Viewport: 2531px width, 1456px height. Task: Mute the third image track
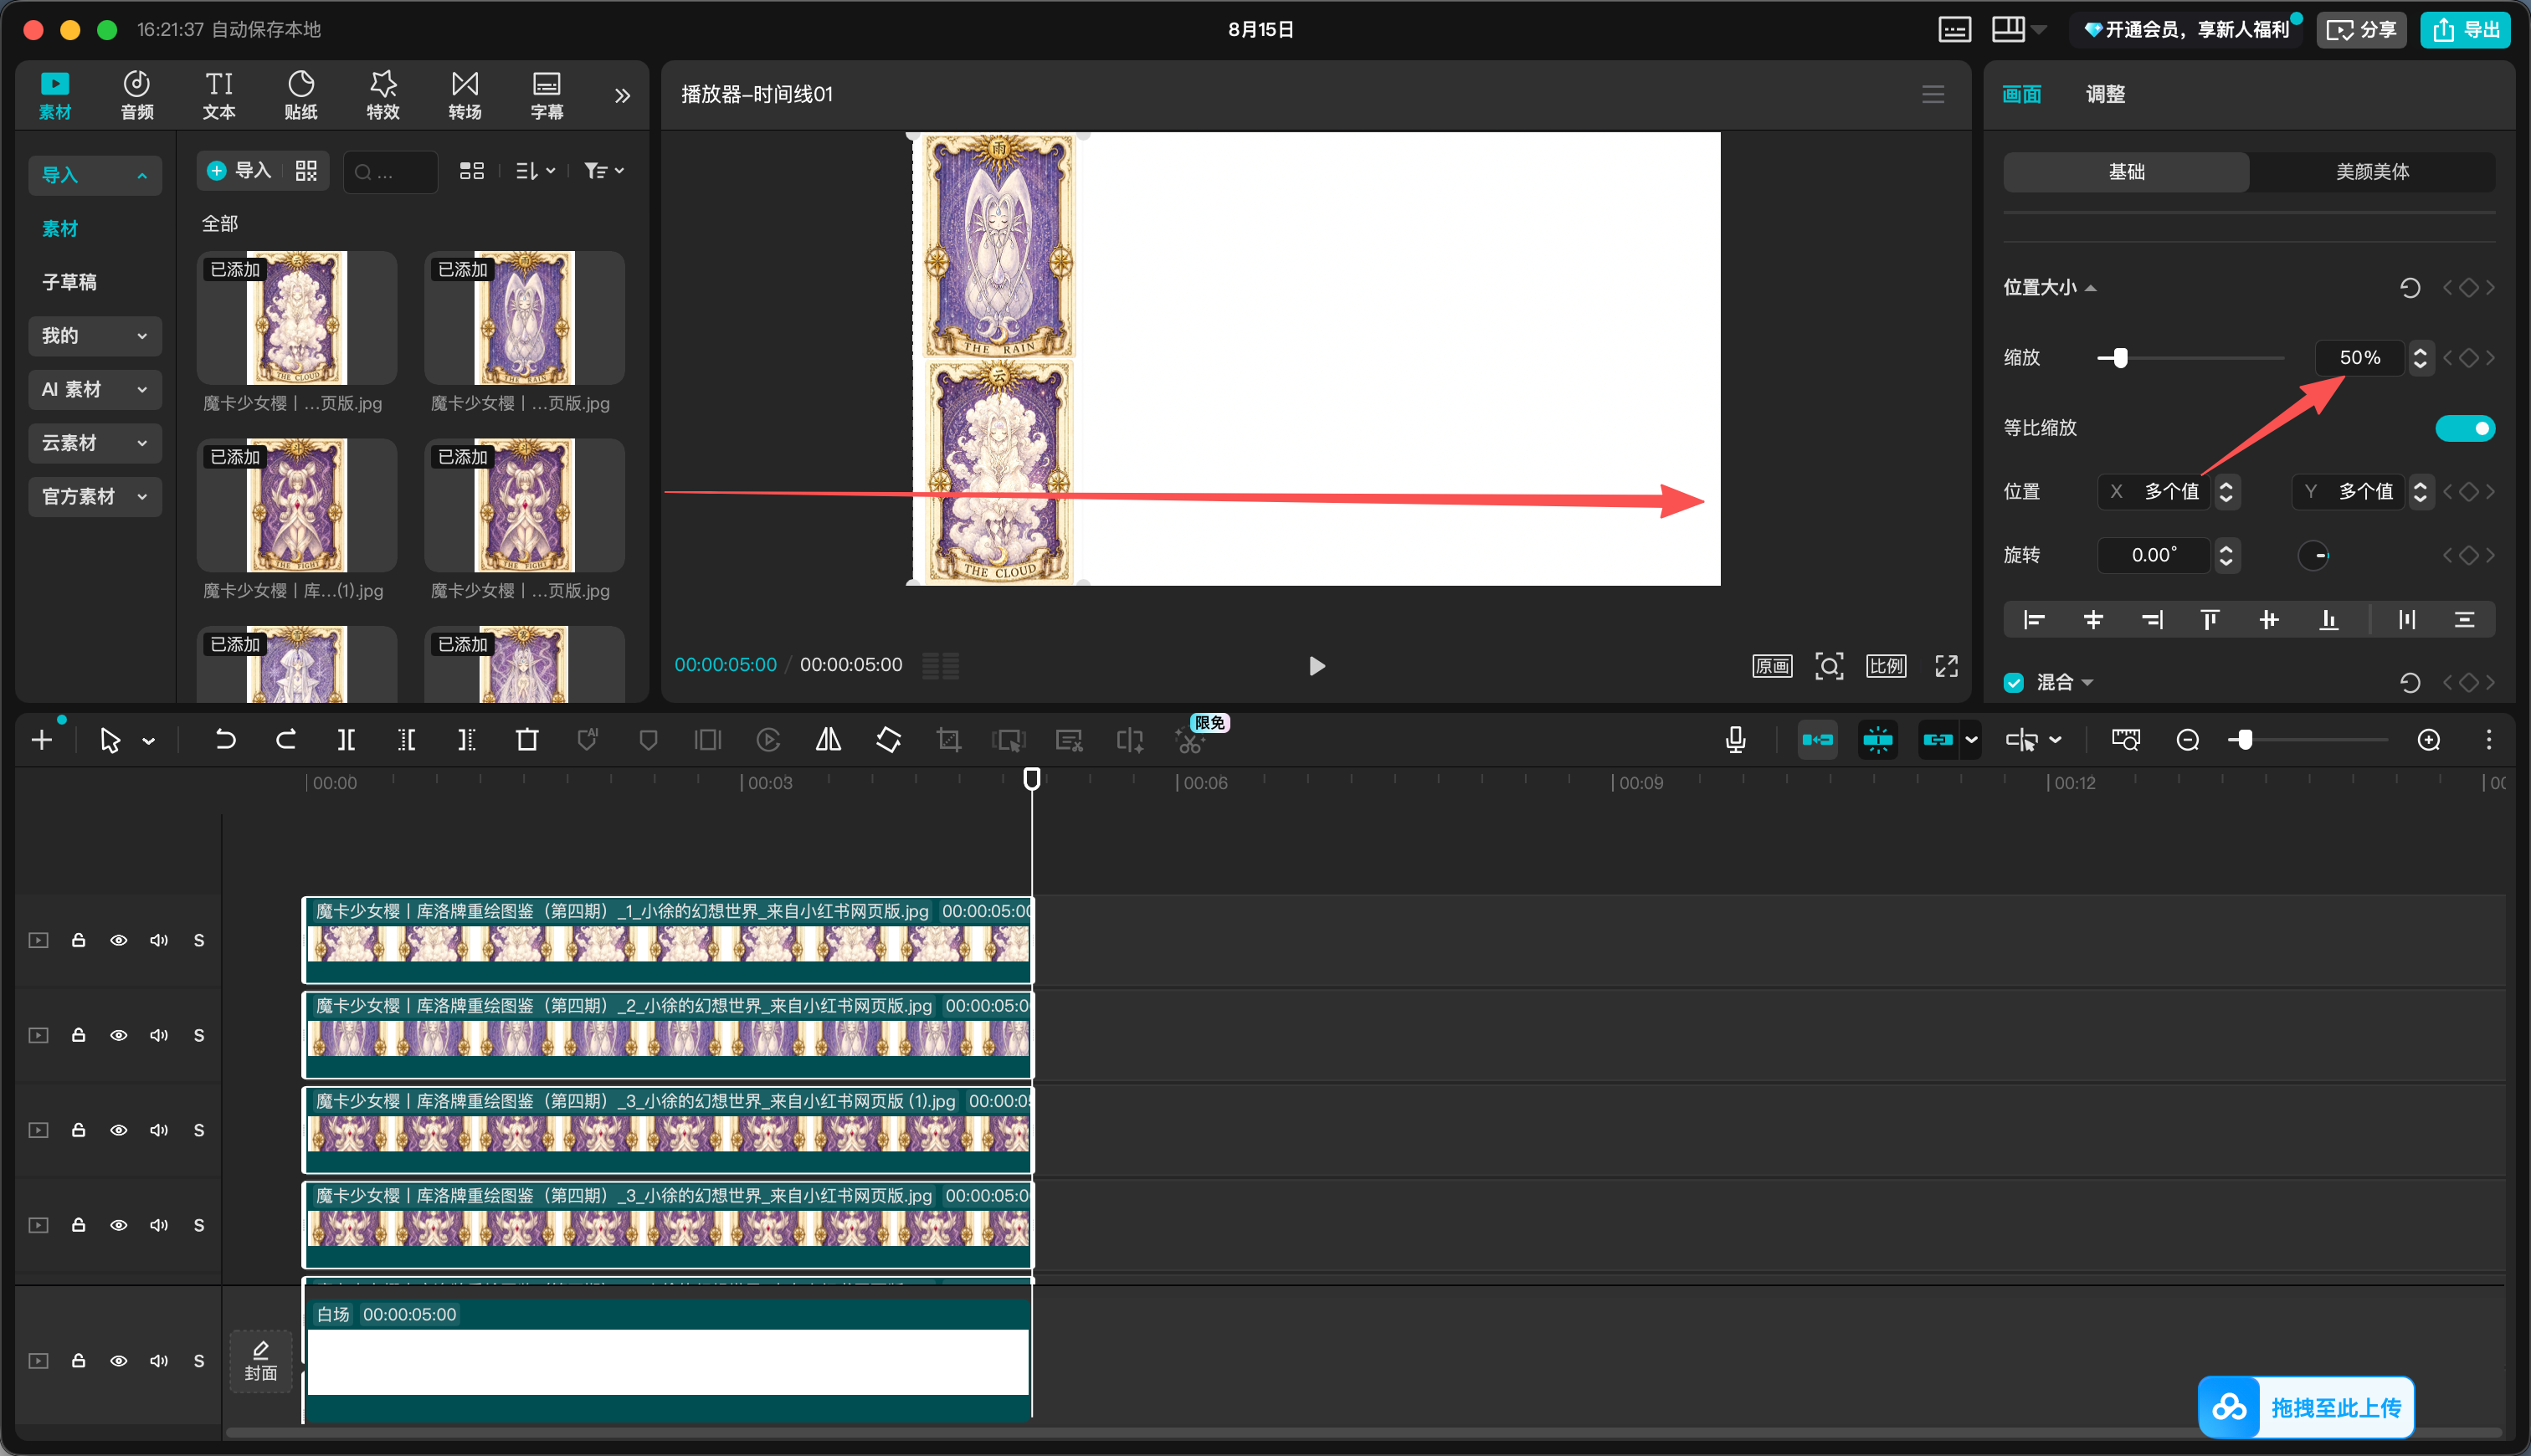coord(159,1130)
